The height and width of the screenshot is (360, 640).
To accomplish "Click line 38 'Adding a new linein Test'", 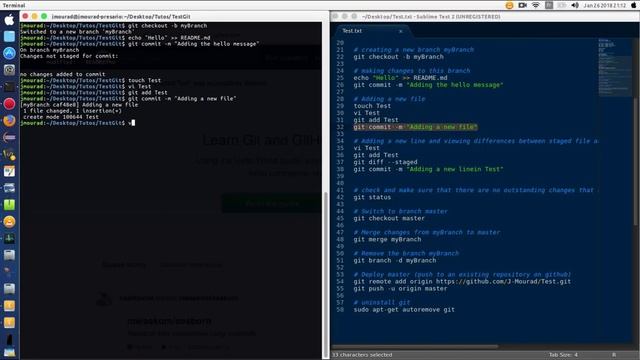I will point(428,169).
